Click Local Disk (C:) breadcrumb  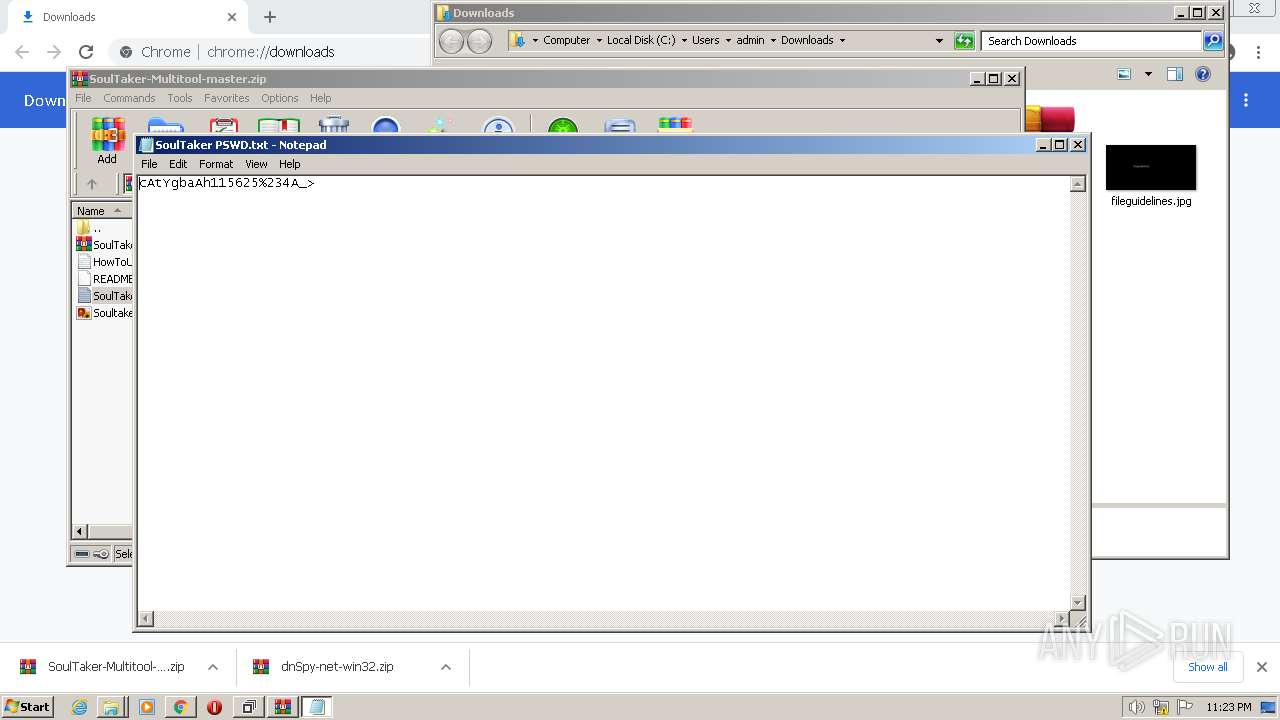coord(641,41)
